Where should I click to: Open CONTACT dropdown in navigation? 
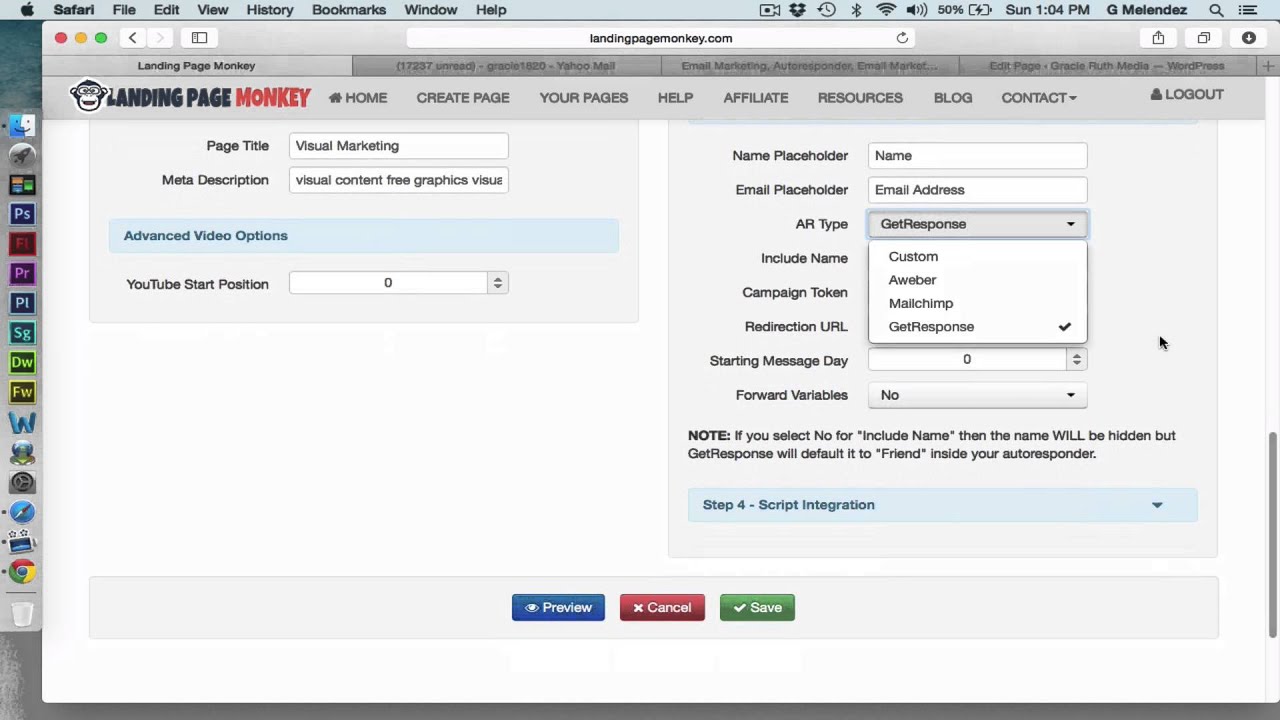click(x=1039, y=98)
